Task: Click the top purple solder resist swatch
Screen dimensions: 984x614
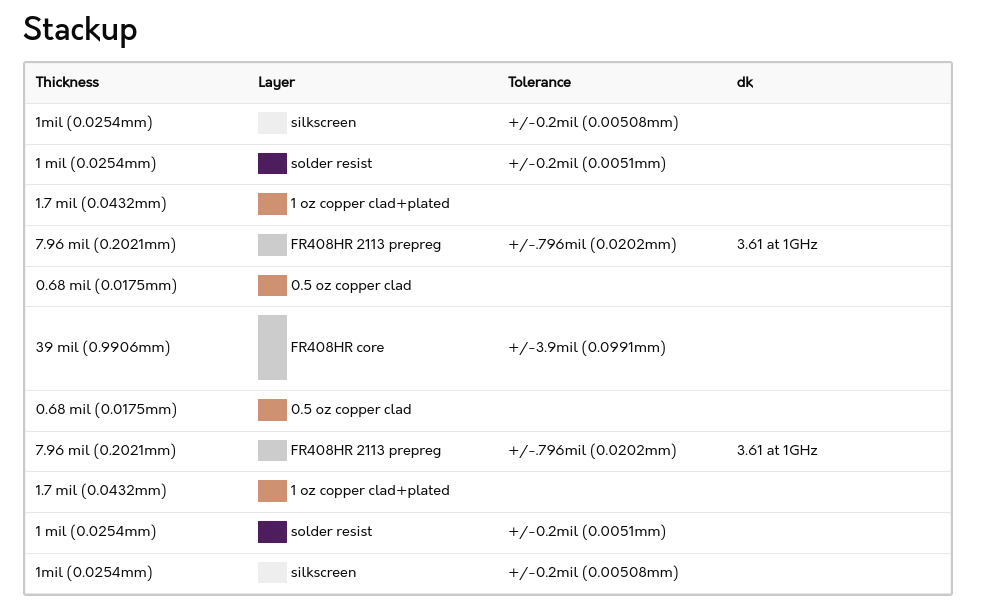Action: click(272, 163)
